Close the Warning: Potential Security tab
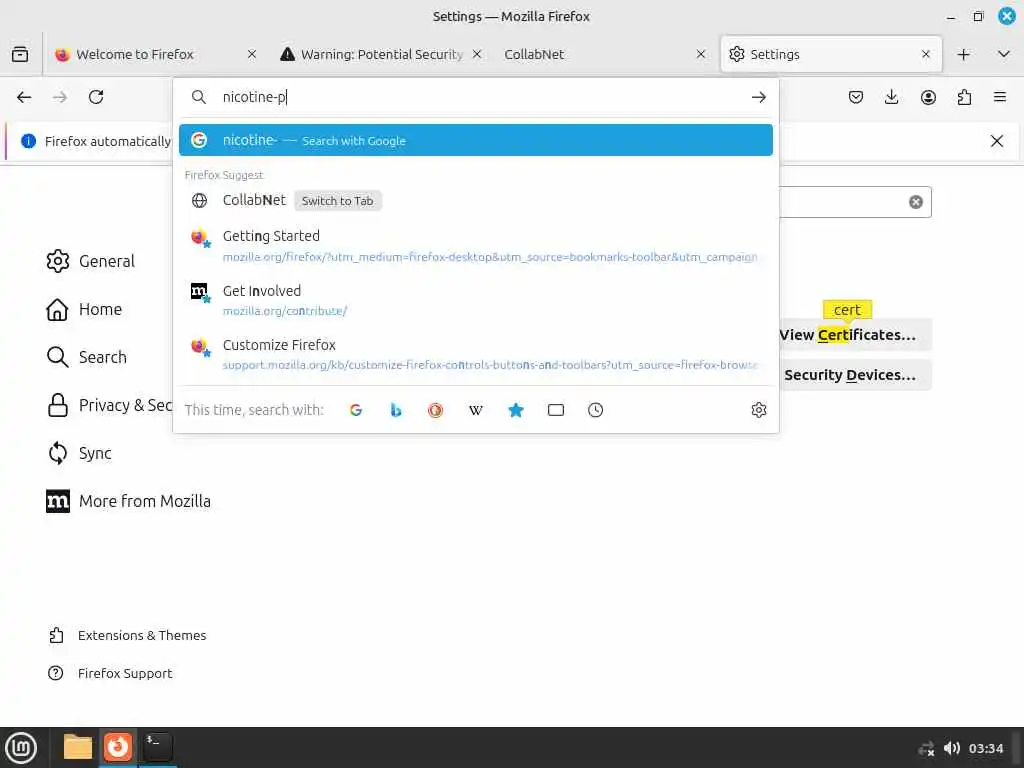Image resolution: width=1024 pixels, height=768 pixels. [477, 54]
